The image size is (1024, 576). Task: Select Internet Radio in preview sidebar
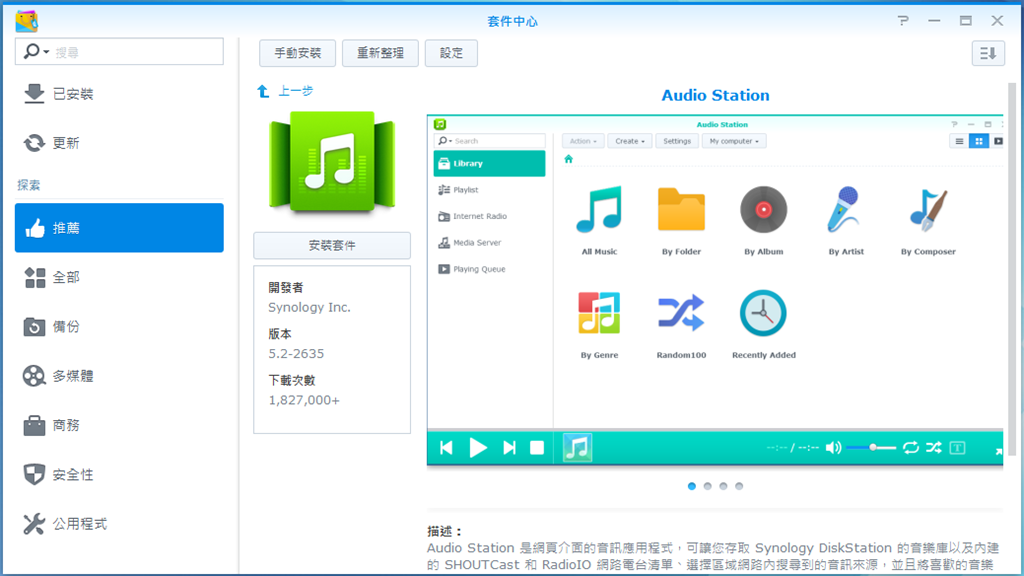(489, 216)
